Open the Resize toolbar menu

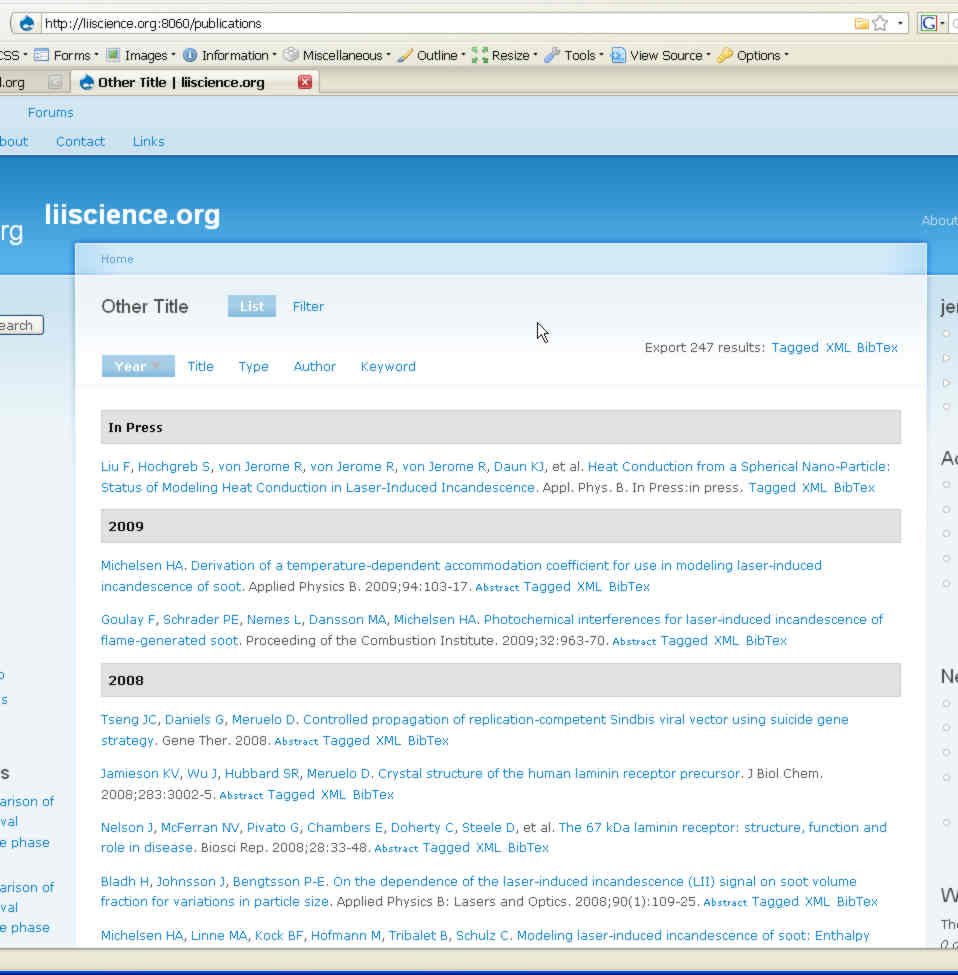pyautogui.click(x=504, y=55)
